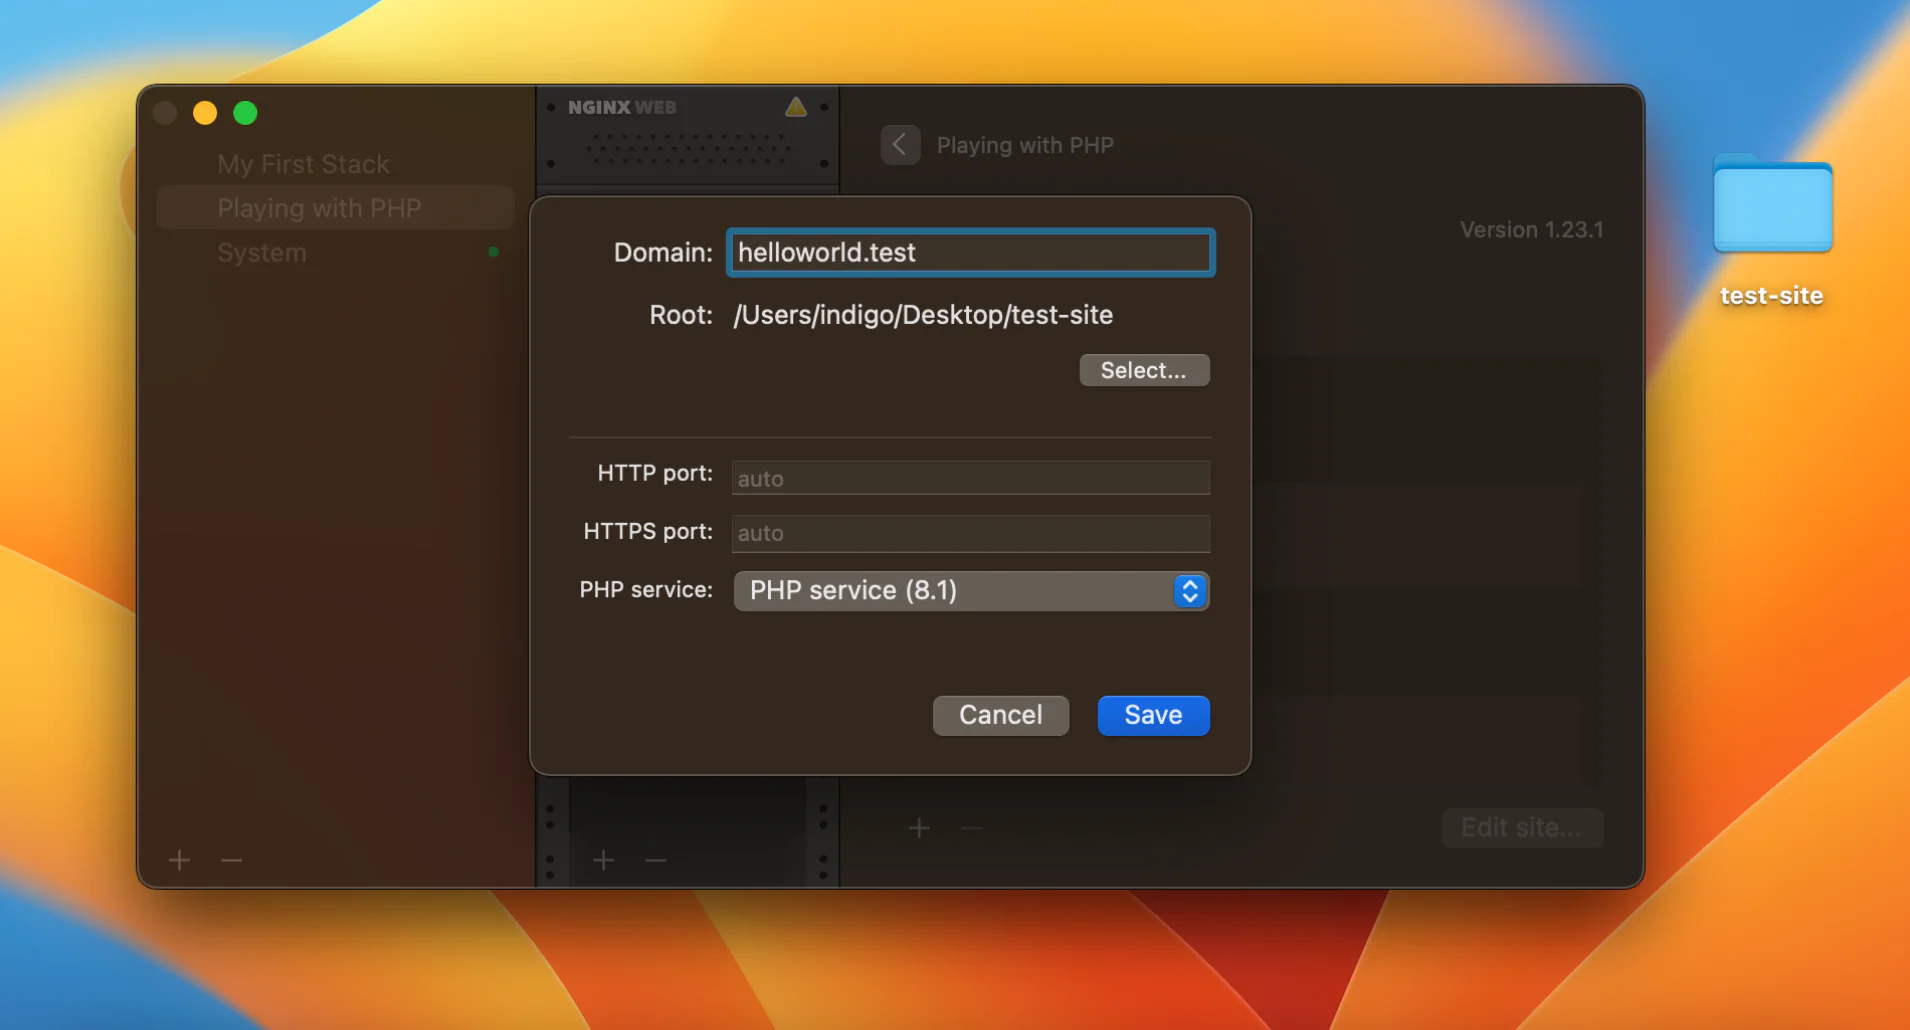
Task: Click the Edit site... button
Action: click(1521, 828)
